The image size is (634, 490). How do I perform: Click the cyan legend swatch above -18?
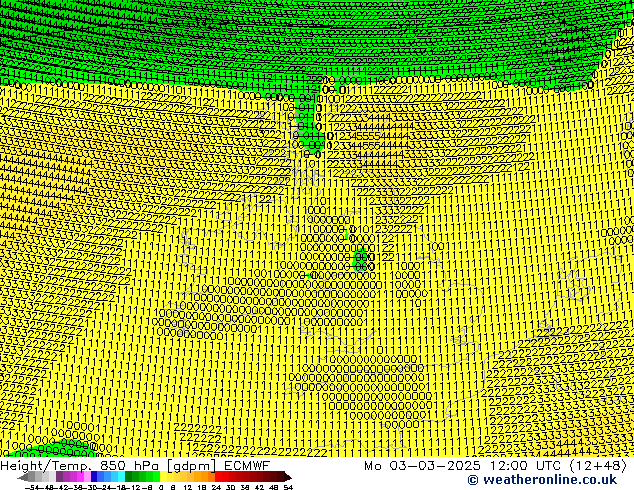point(122,476)
